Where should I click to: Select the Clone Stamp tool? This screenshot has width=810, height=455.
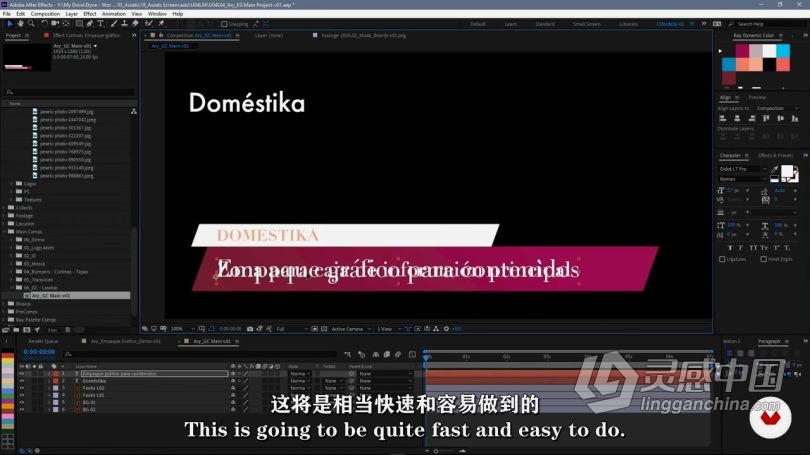click(x=124, y=24)
